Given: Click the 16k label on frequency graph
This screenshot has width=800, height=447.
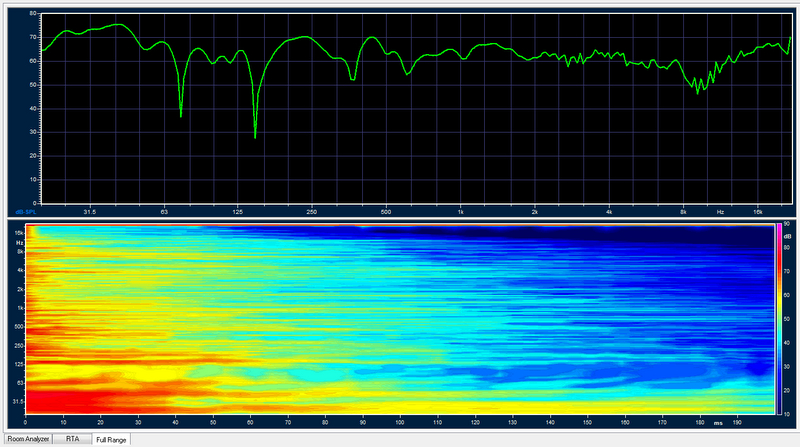Looking at the screenshot, I should point(758,212).
